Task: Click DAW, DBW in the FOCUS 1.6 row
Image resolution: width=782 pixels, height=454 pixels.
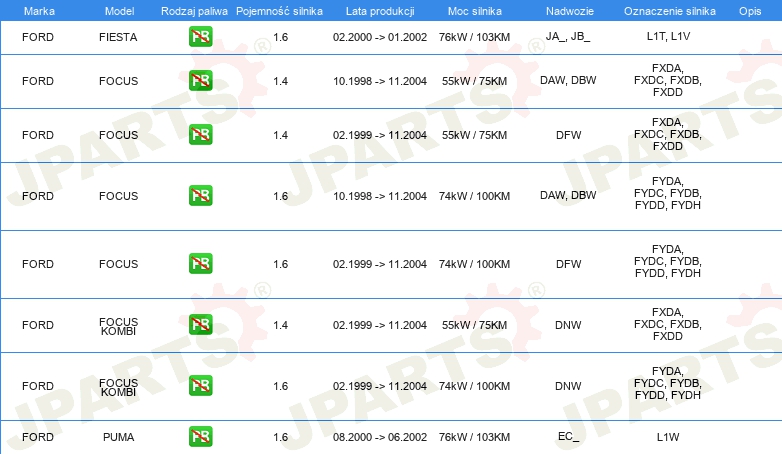Action: (568, 196)
